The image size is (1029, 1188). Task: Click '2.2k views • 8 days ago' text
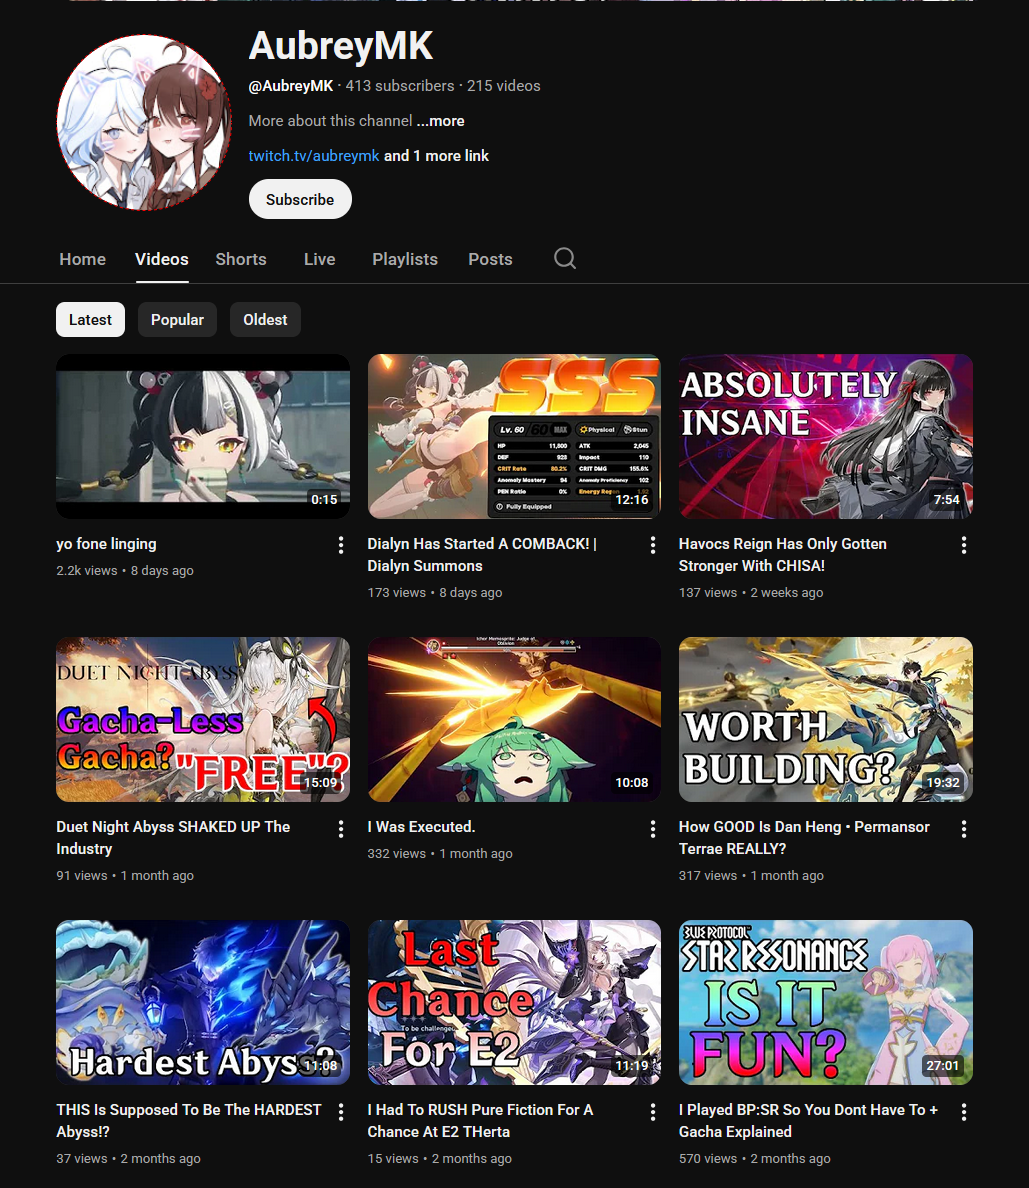125,571
